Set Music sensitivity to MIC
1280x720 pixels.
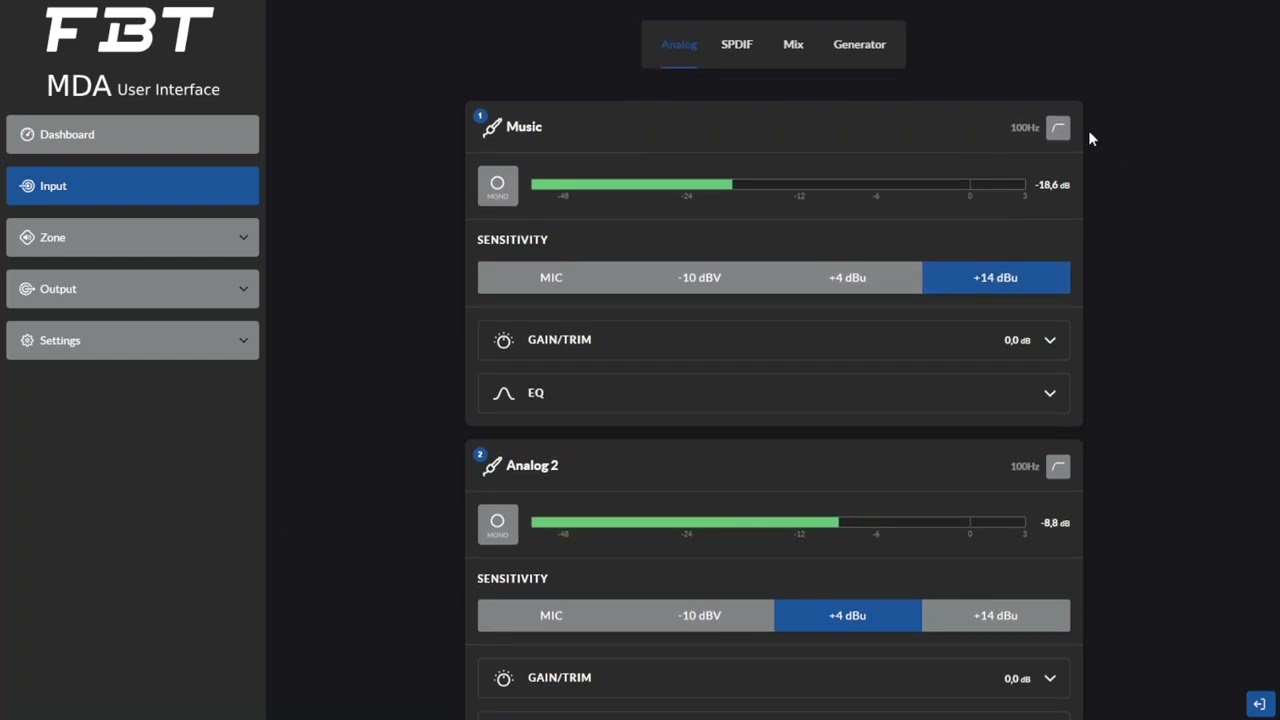(551, 278)
